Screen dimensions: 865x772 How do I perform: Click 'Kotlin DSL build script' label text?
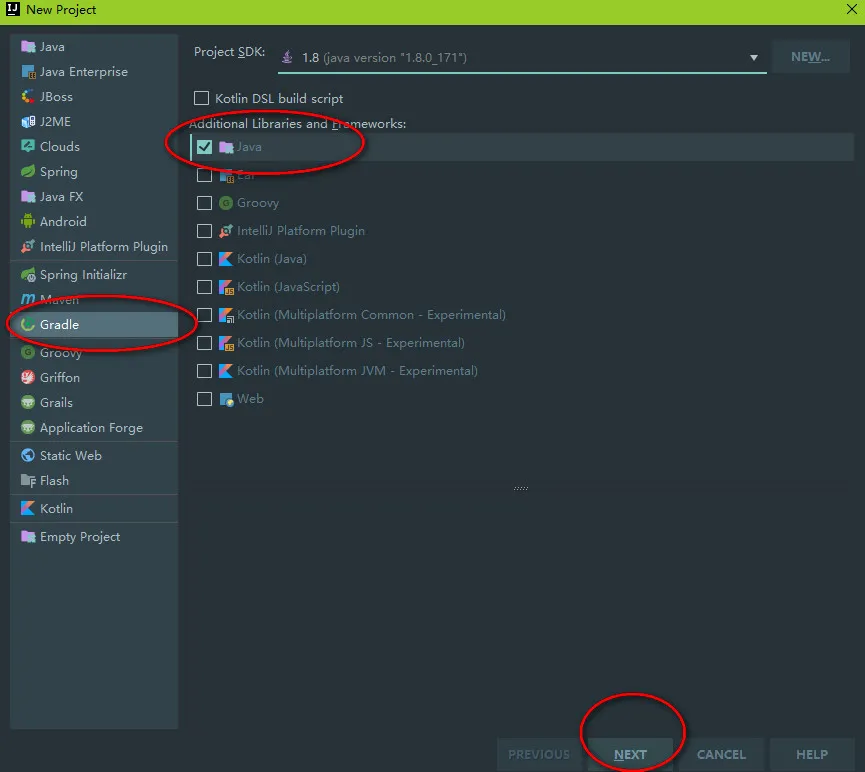click(x=279, y=99)
